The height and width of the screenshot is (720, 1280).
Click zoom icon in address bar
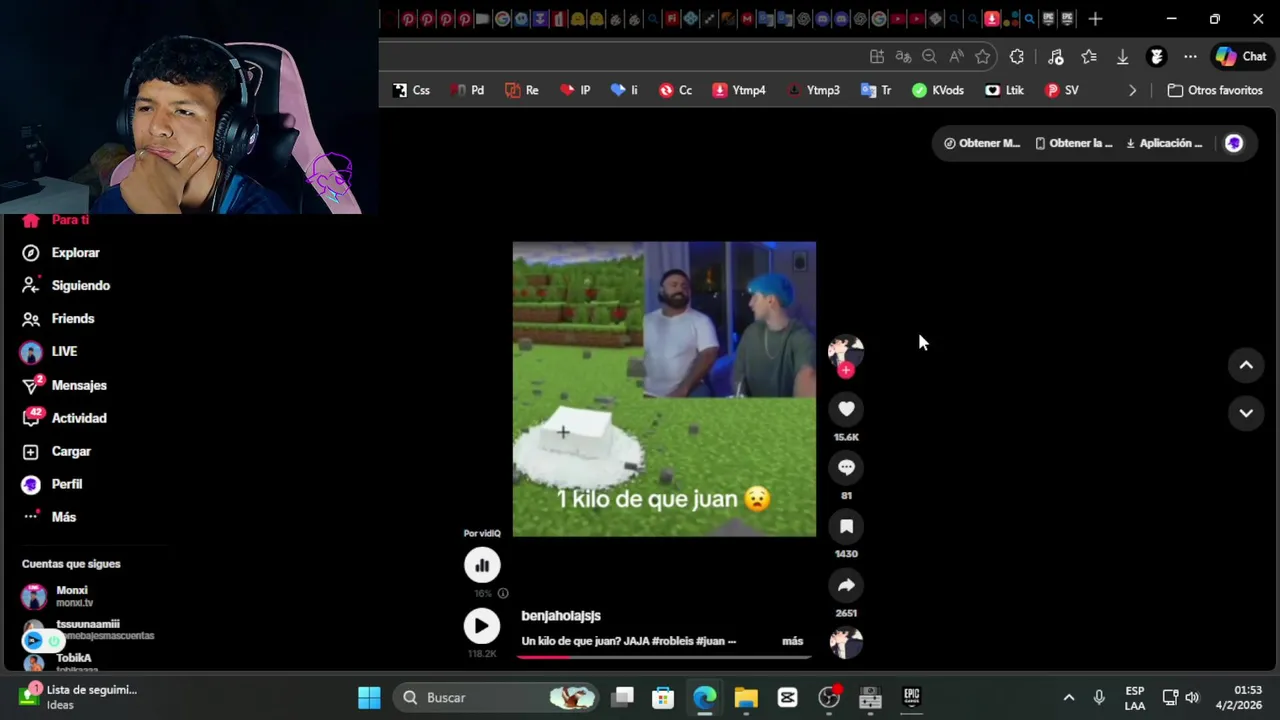pyautogui.click(x=929, y=57)
